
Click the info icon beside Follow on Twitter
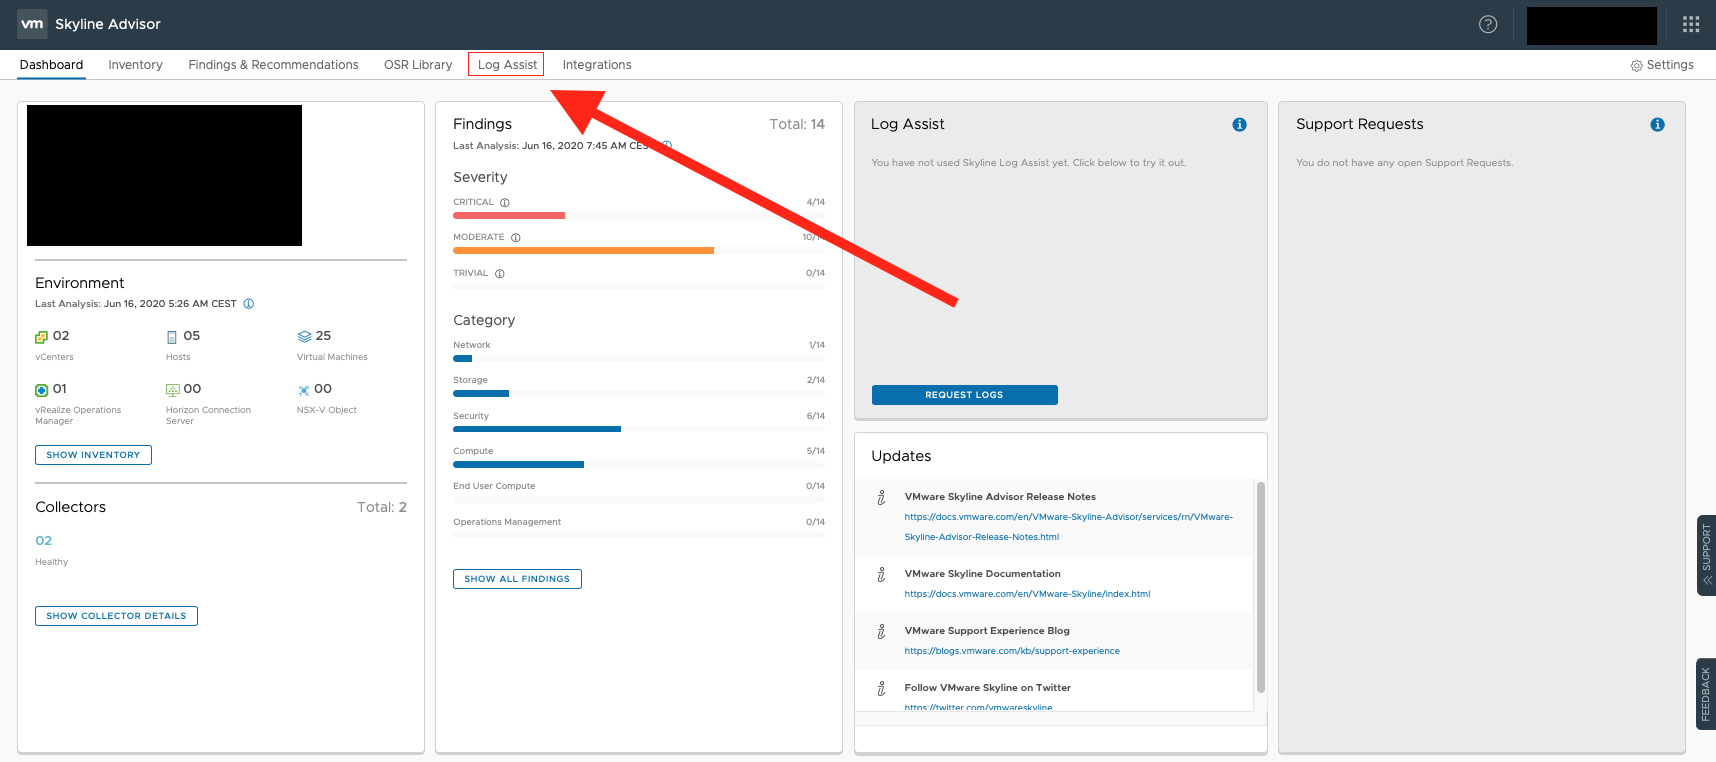tap(881, 688)
